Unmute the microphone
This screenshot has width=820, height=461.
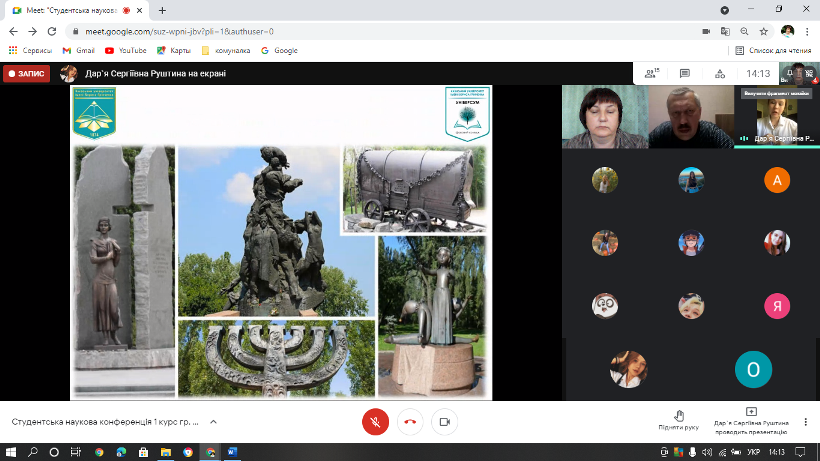pyautogui.click(x=375, y=422)
